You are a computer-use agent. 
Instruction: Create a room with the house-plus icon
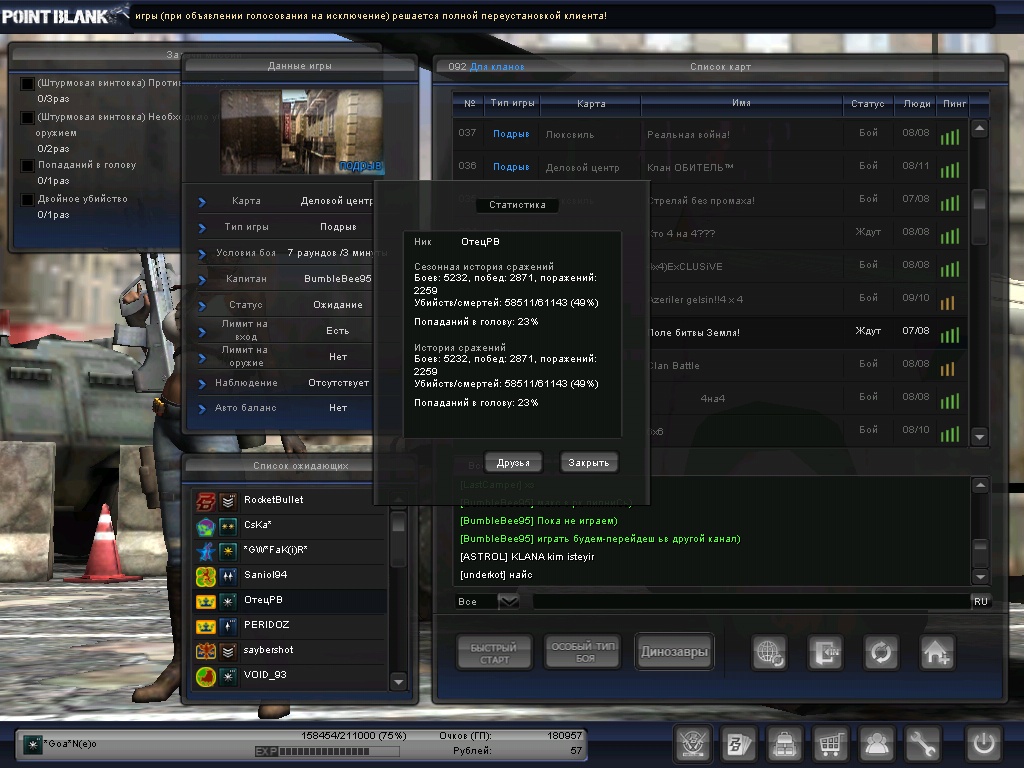[x=936, y=652]
